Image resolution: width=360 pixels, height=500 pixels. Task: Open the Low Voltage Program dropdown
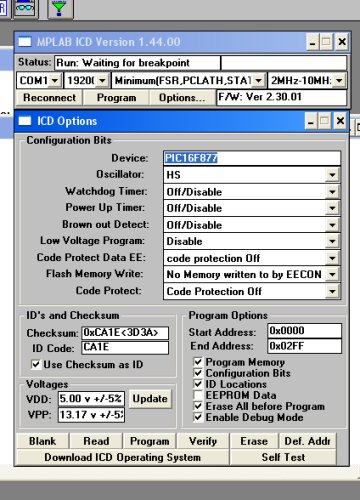click(x=332, y=241)
